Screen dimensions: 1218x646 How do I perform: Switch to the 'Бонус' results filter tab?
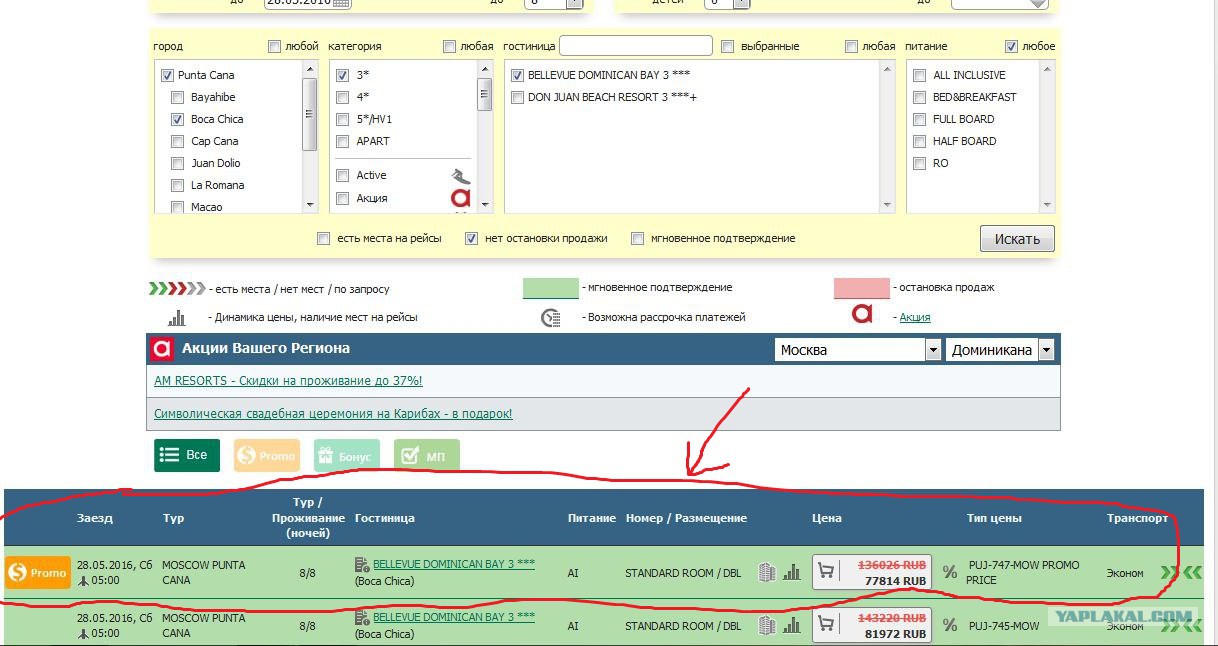pos(346,456)
